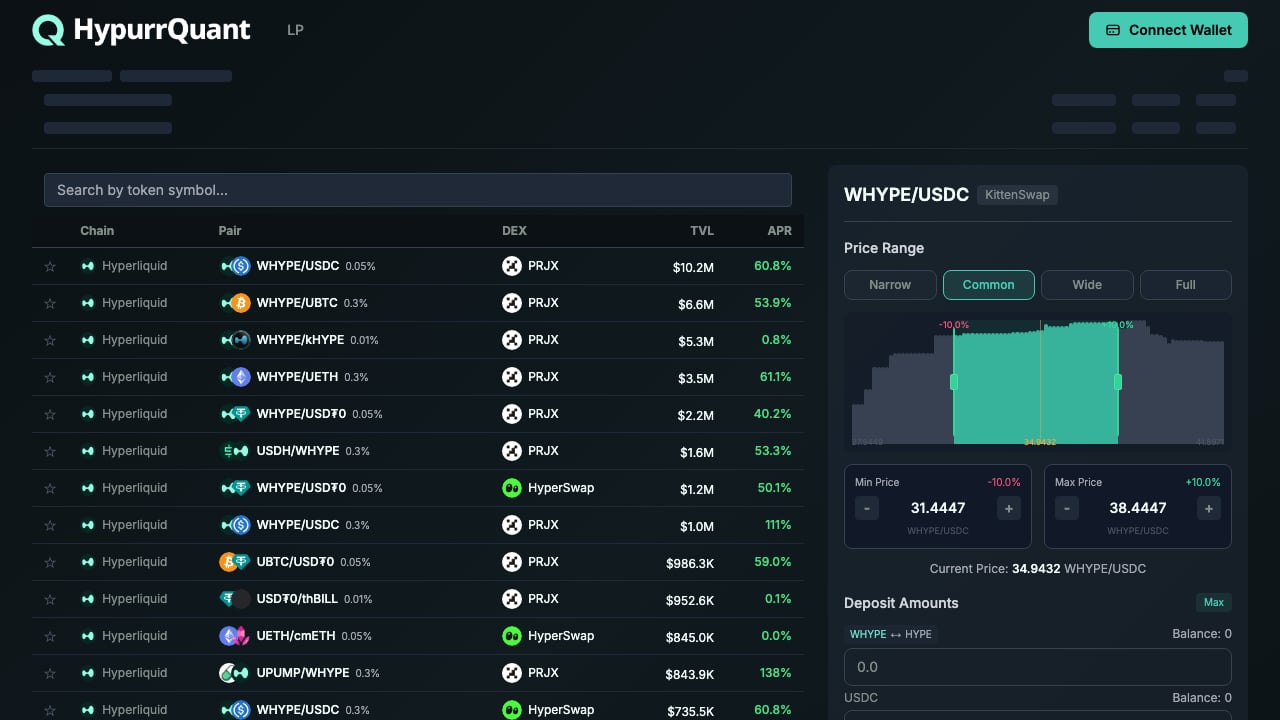Click the Hyperliquid chain icon in the WHYPE/kHYPE row
1280x720 pixels.
pyautogui.click(x=88, y=340)
